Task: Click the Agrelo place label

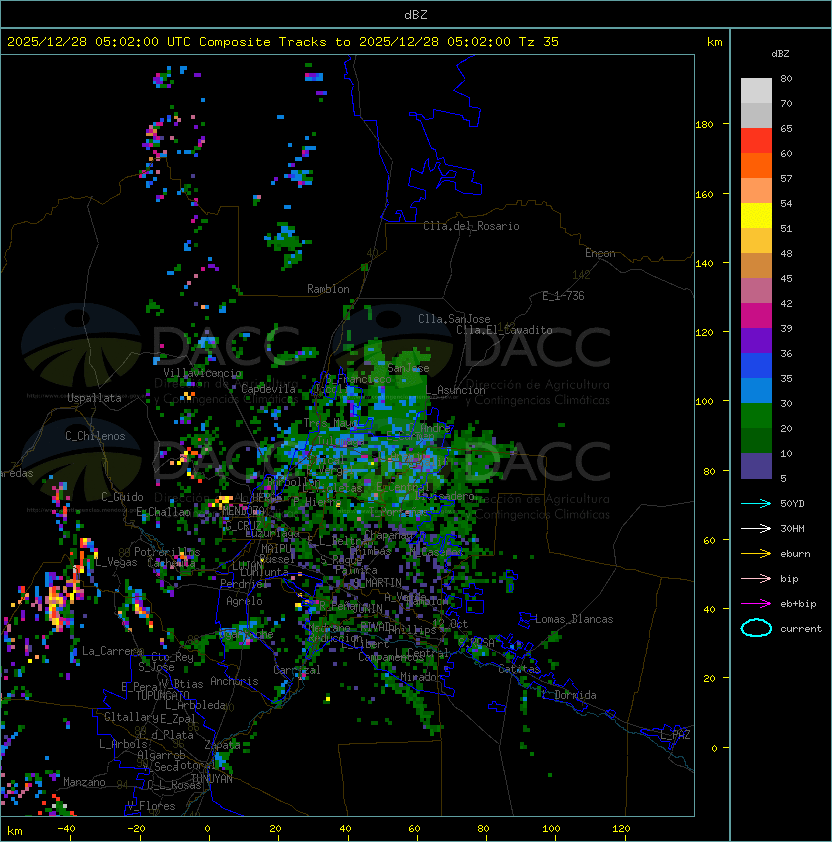Action: (x=244, y=601)
